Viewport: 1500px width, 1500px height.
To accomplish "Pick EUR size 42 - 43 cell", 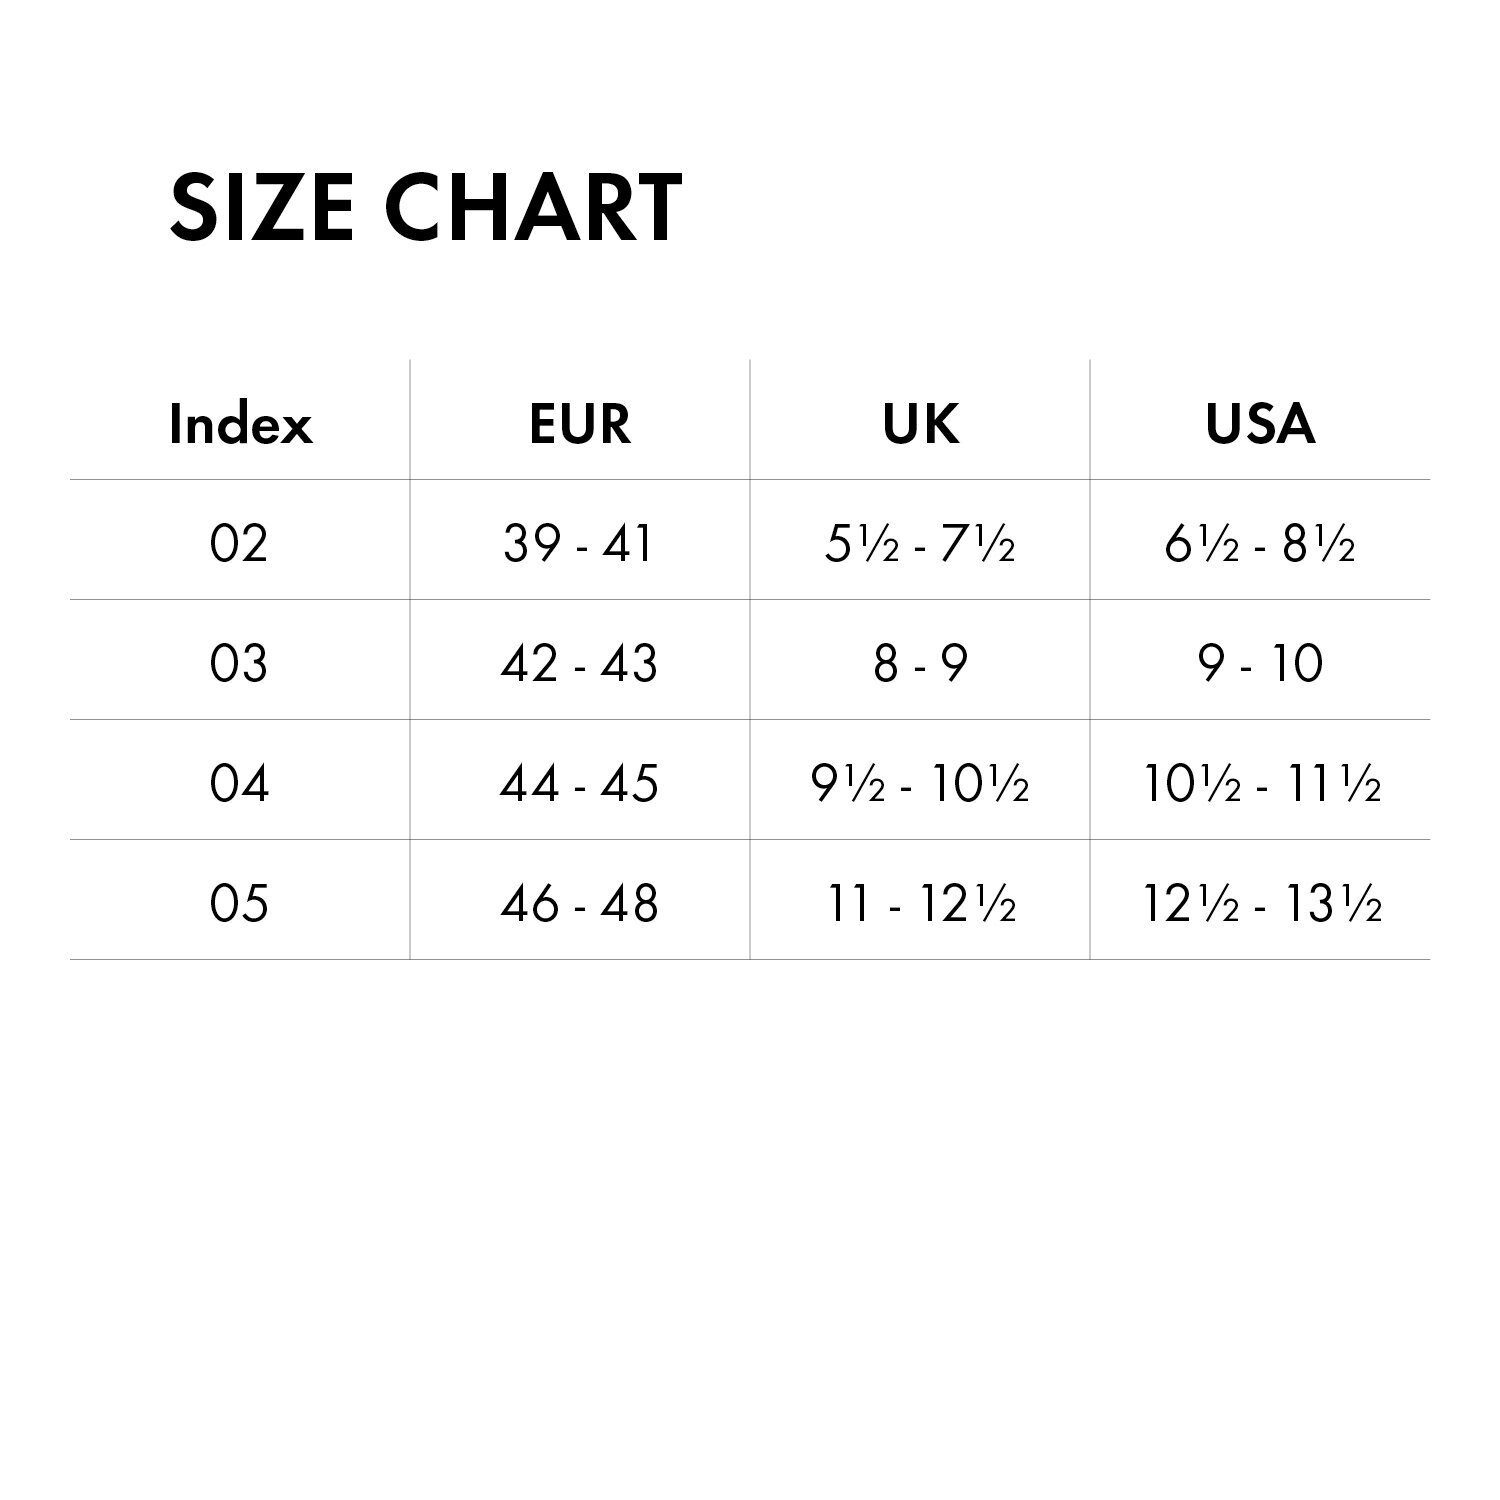I will 579,664.
